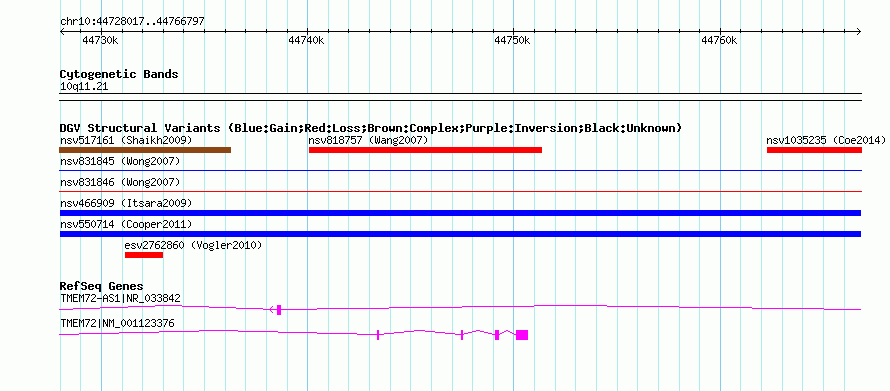The height and width of the screenshot is (391, 890).
Task: Open the esv2762860 (Vogler2010) label
Action: tap(193, 245)
